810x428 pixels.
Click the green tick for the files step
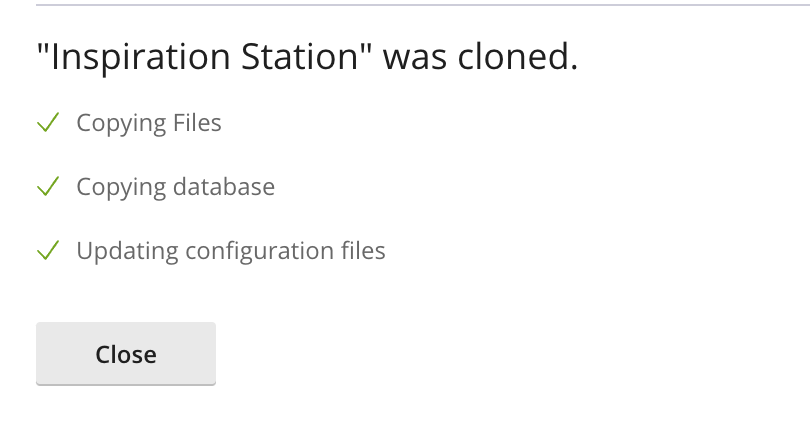click(x=48, y=123)
